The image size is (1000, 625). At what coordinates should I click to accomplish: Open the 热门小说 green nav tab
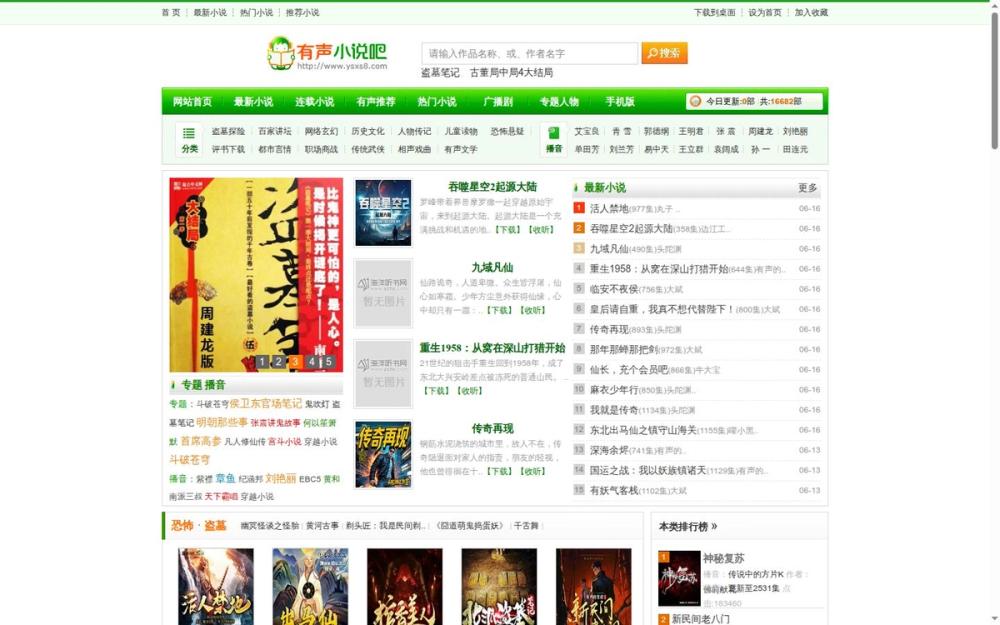click(x=437, y=101)
